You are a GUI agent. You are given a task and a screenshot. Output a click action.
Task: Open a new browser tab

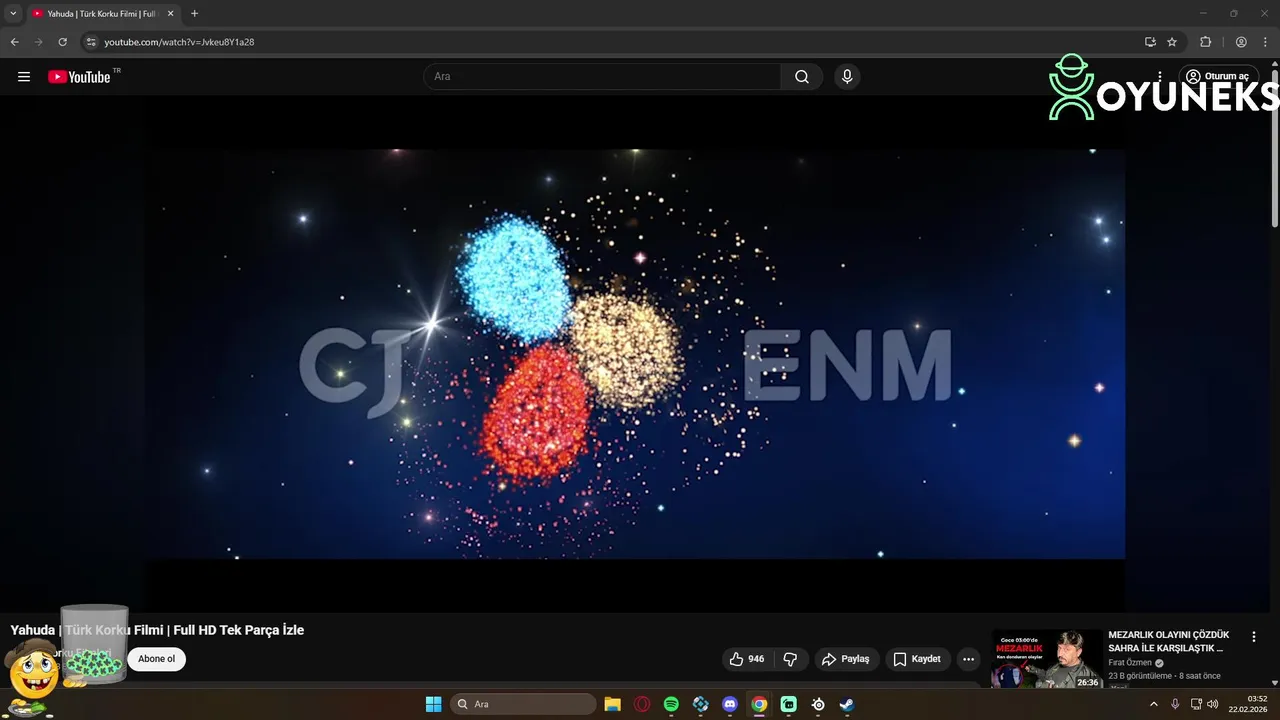tap(194, 14)
